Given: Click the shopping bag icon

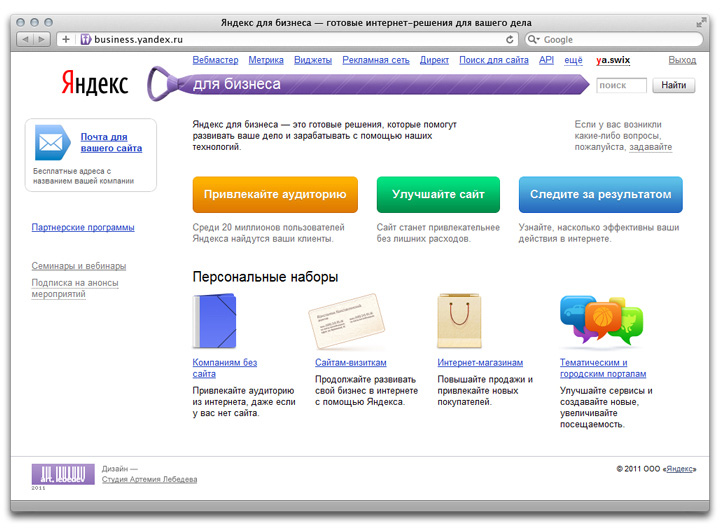Looking at the screenshot, I should click(x=460, y=321).
